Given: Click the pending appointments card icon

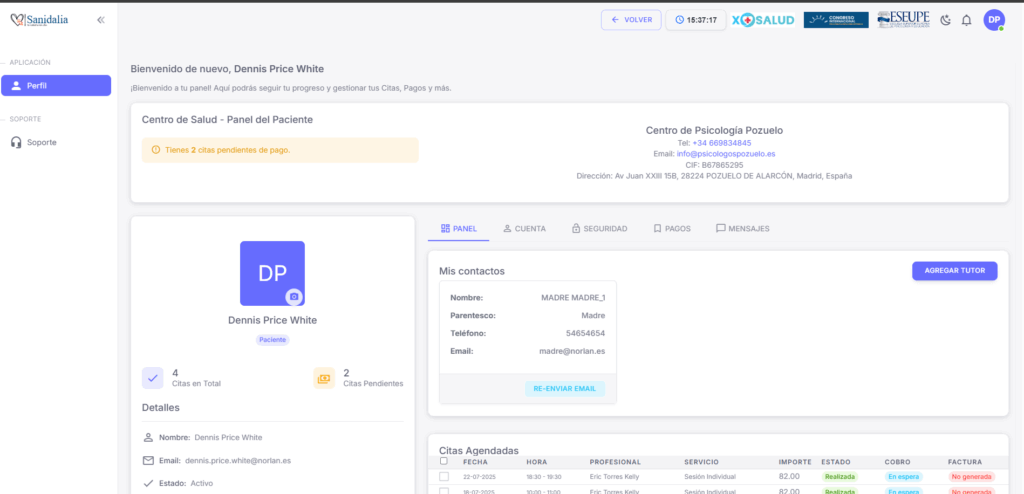Looking at the screenshot, I should 324,378.
